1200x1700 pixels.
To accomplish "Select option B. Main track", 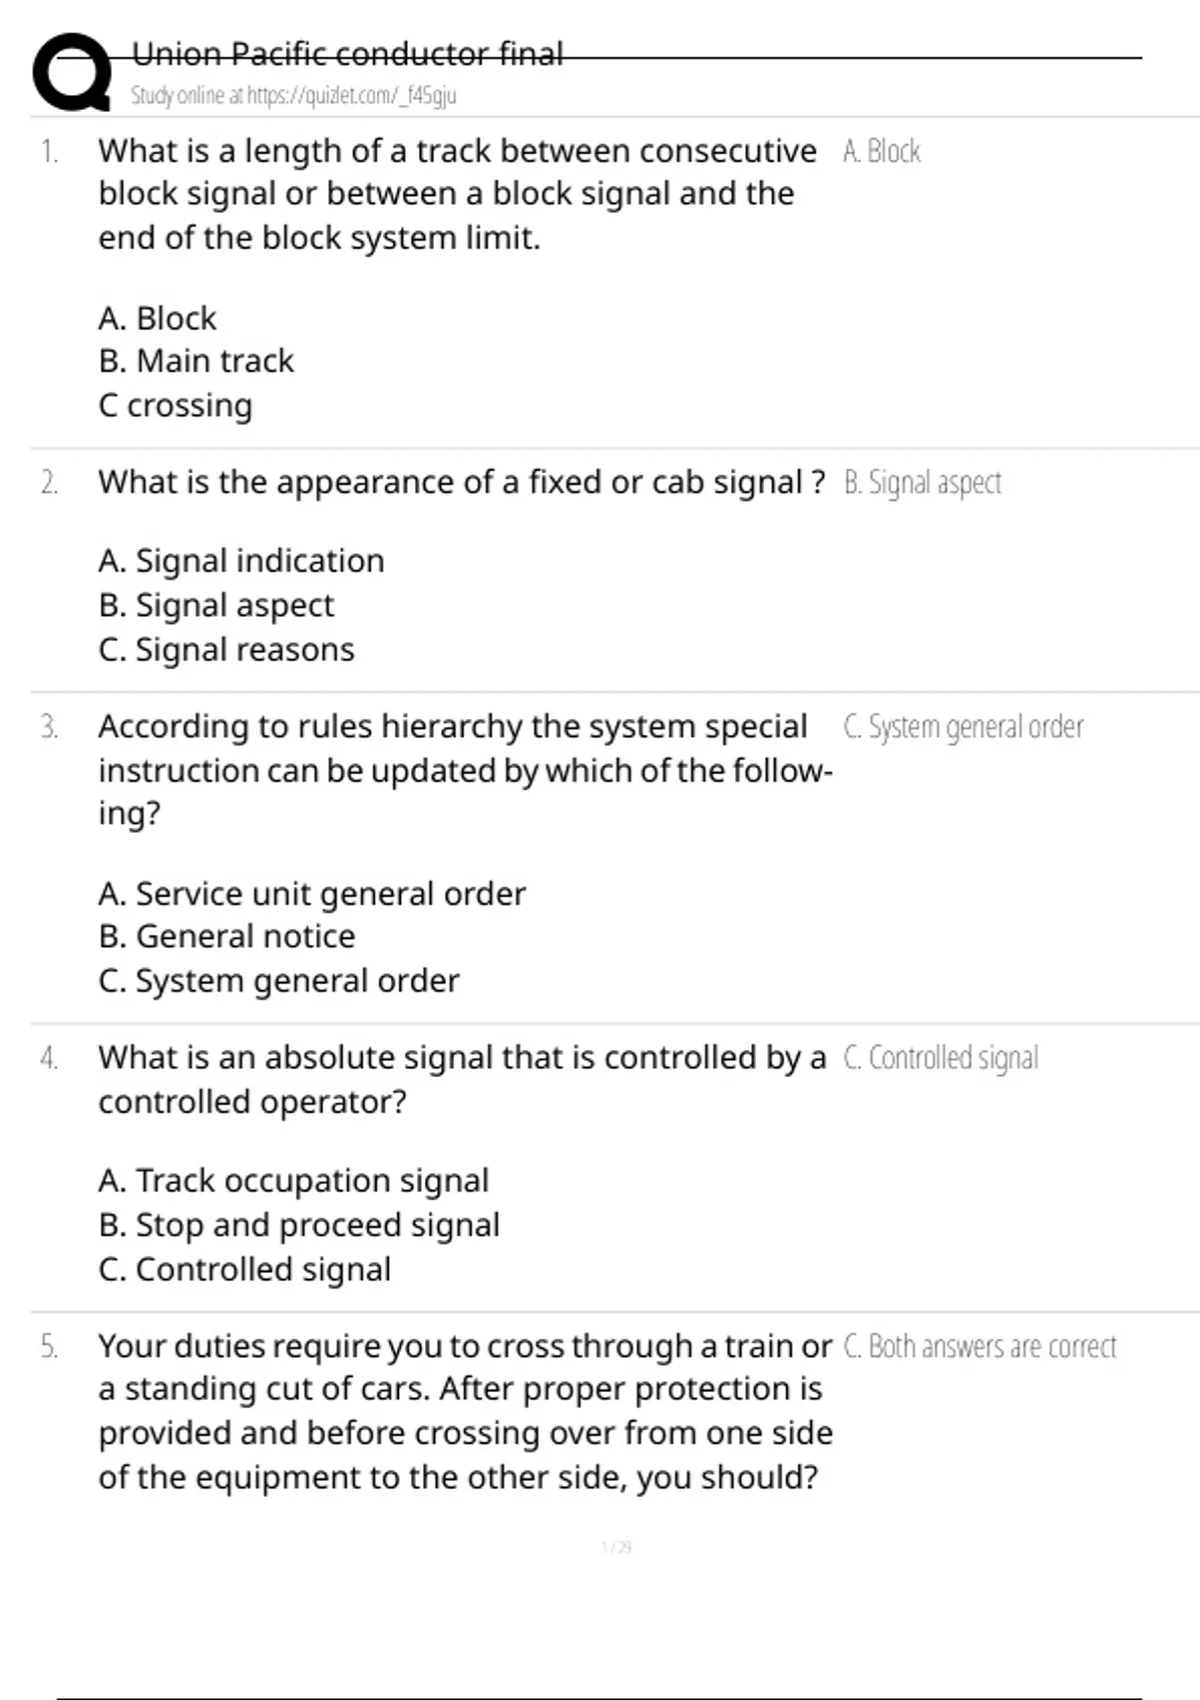I will (x=196, y=361).
